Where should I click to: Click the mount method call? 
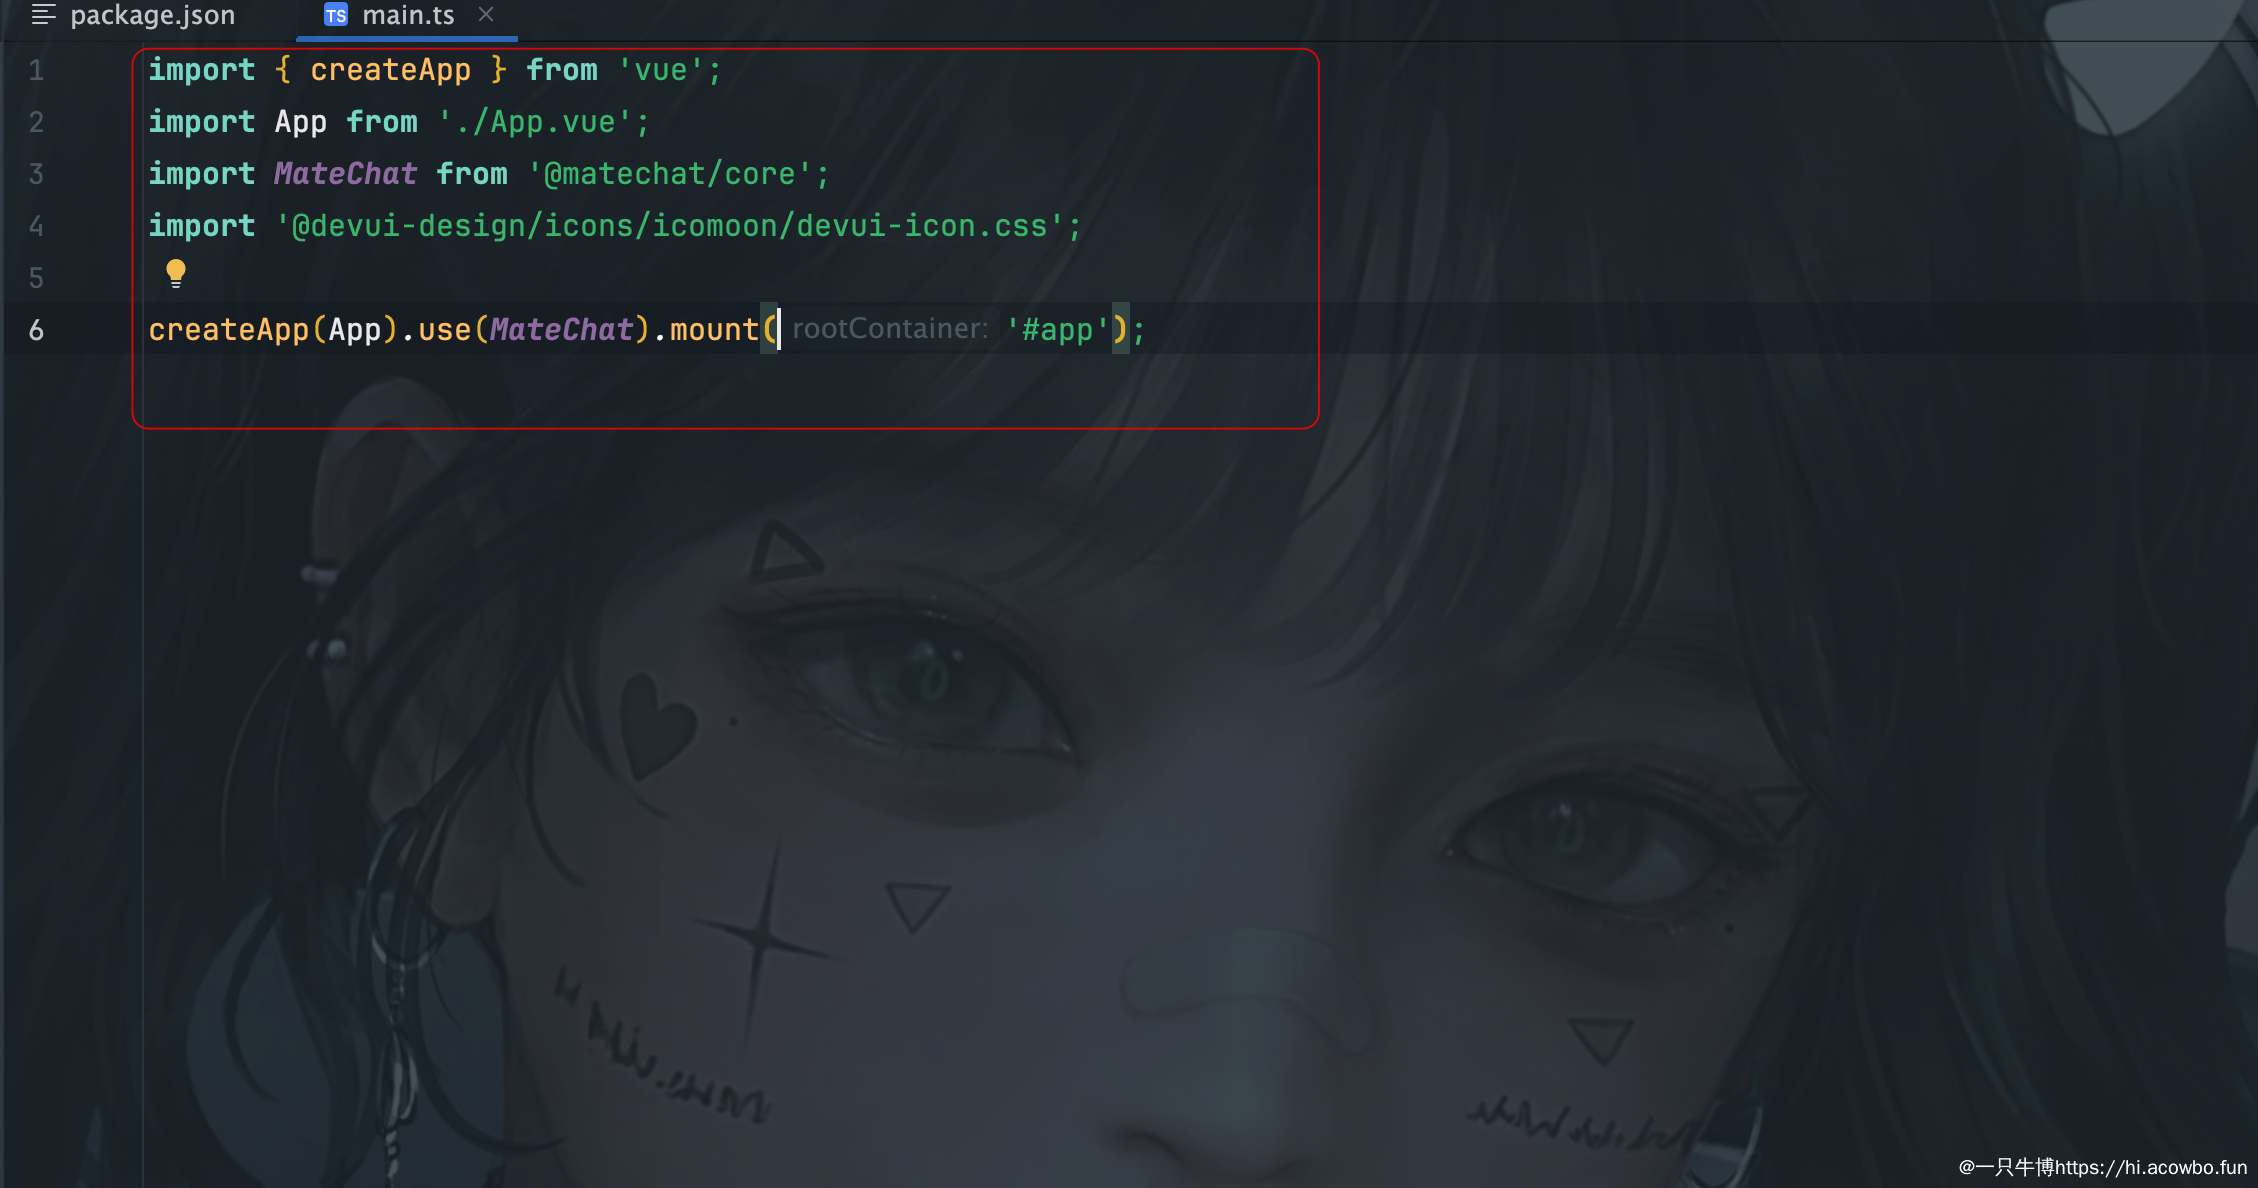pyautogui.click(x=714, y=330)
